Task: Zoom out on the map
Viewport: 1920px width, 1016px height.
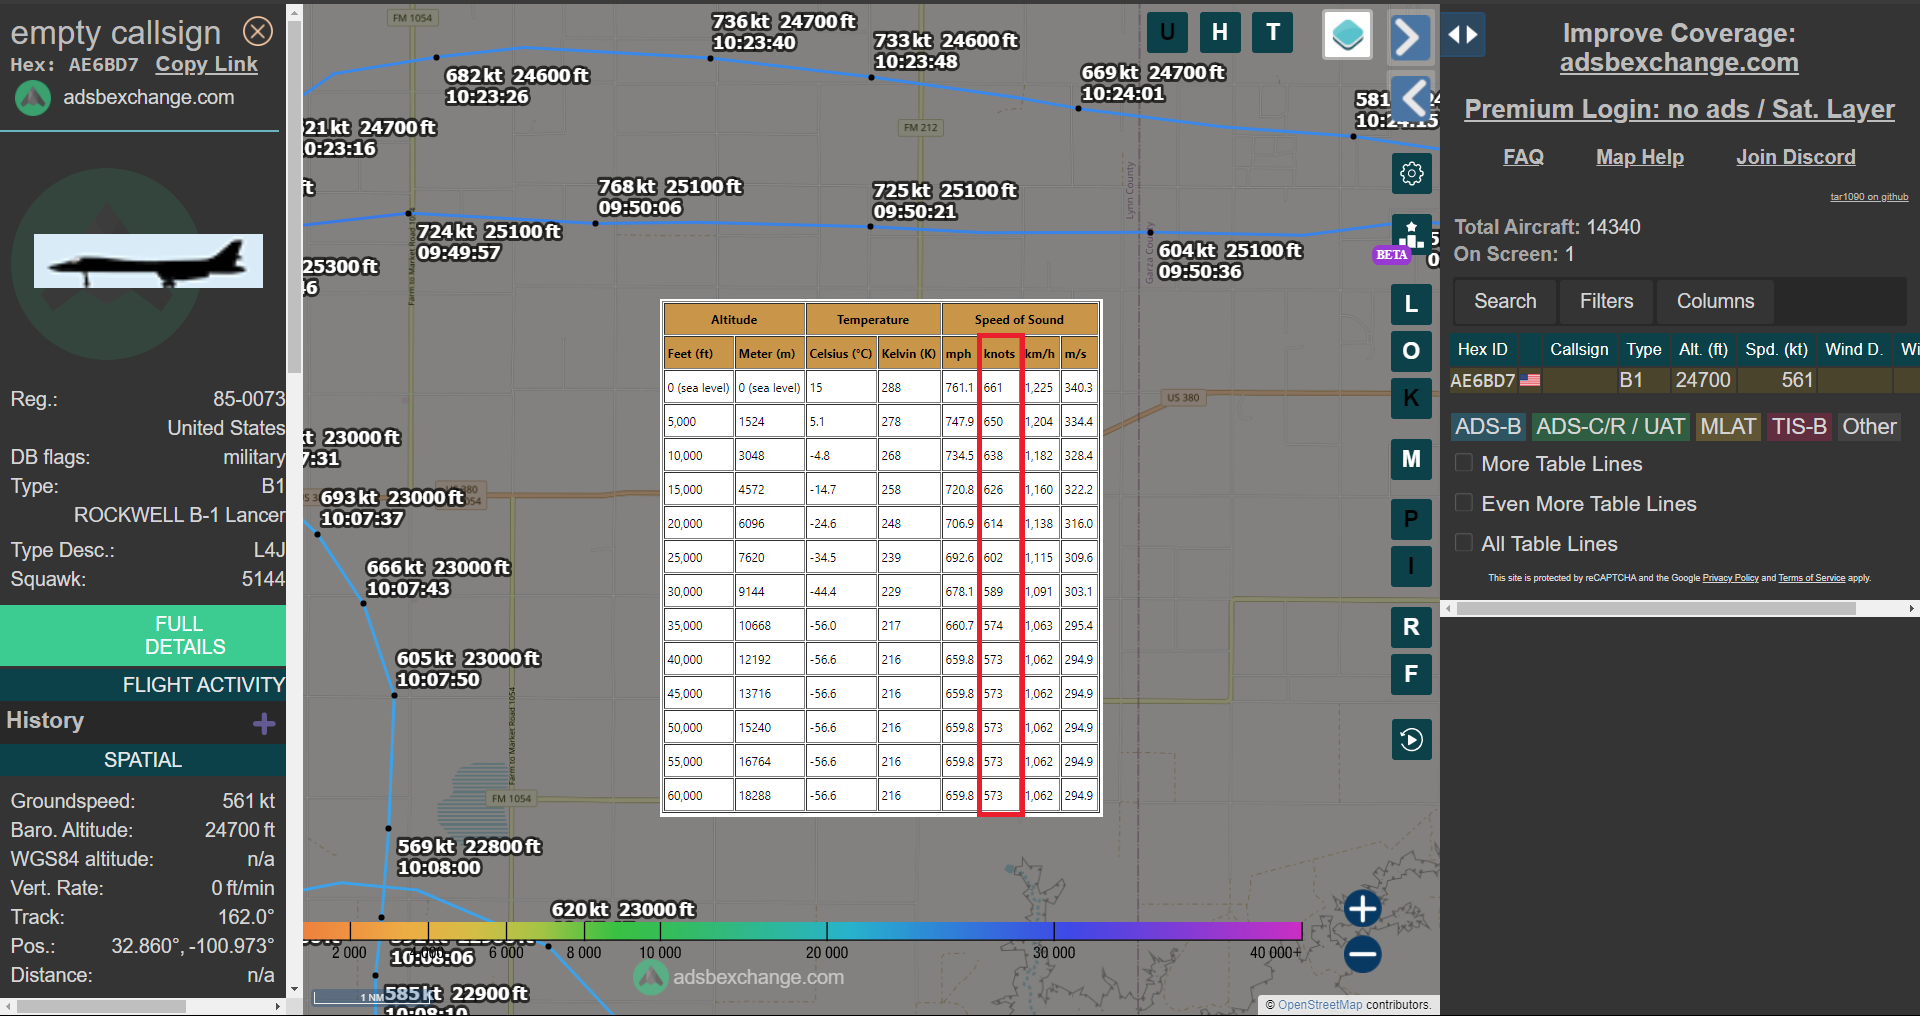Action: [x=1362, y=954]
